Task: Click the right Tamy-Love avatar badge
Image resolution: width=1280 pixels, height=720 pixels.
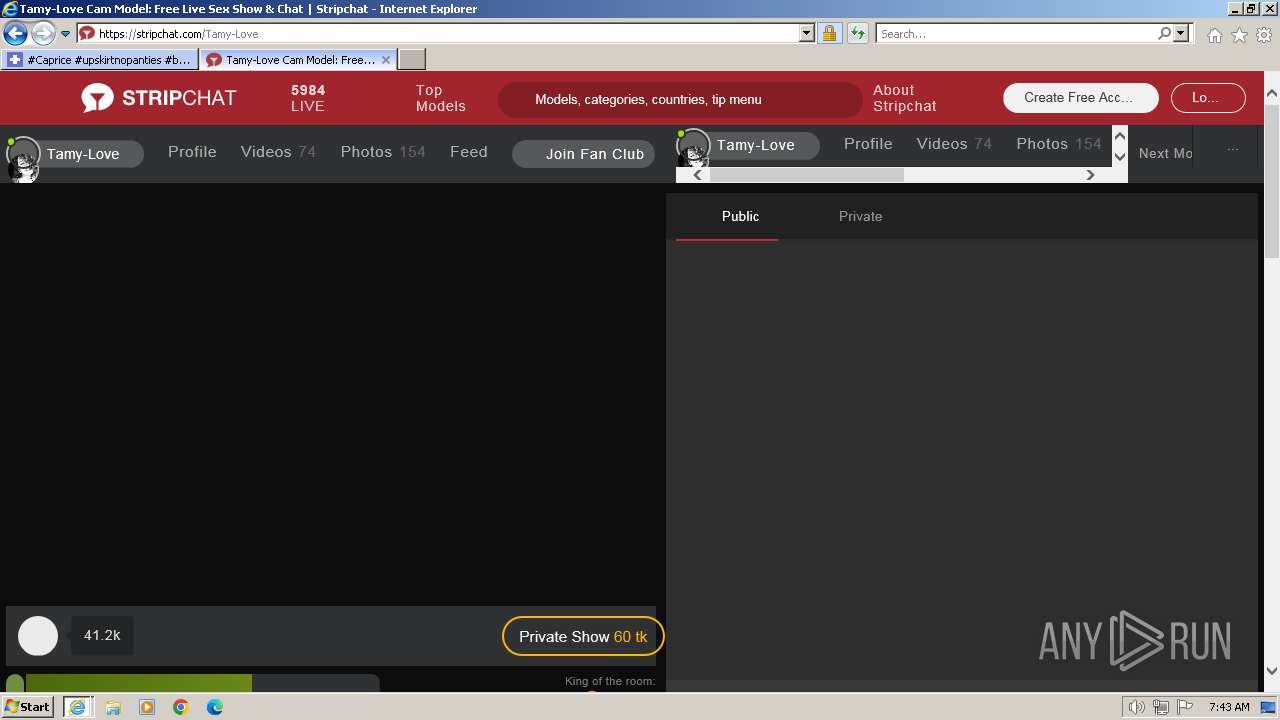Action: [x=748, y=145]
